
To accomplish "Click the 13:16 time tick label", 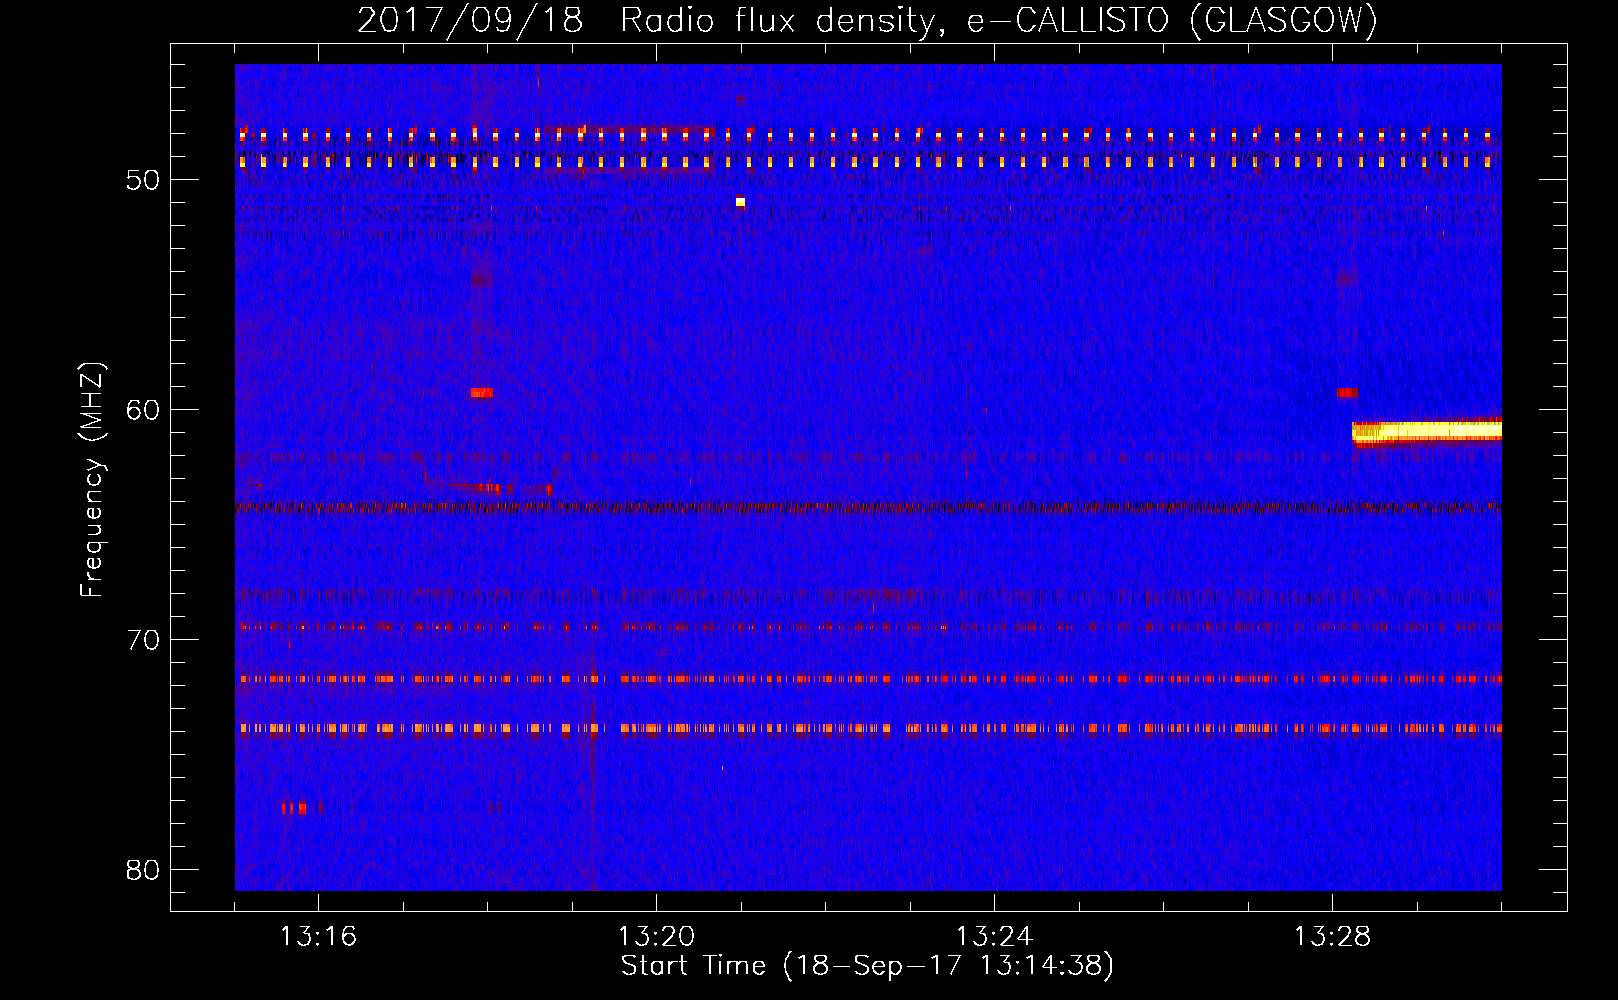I will (318, 937).
